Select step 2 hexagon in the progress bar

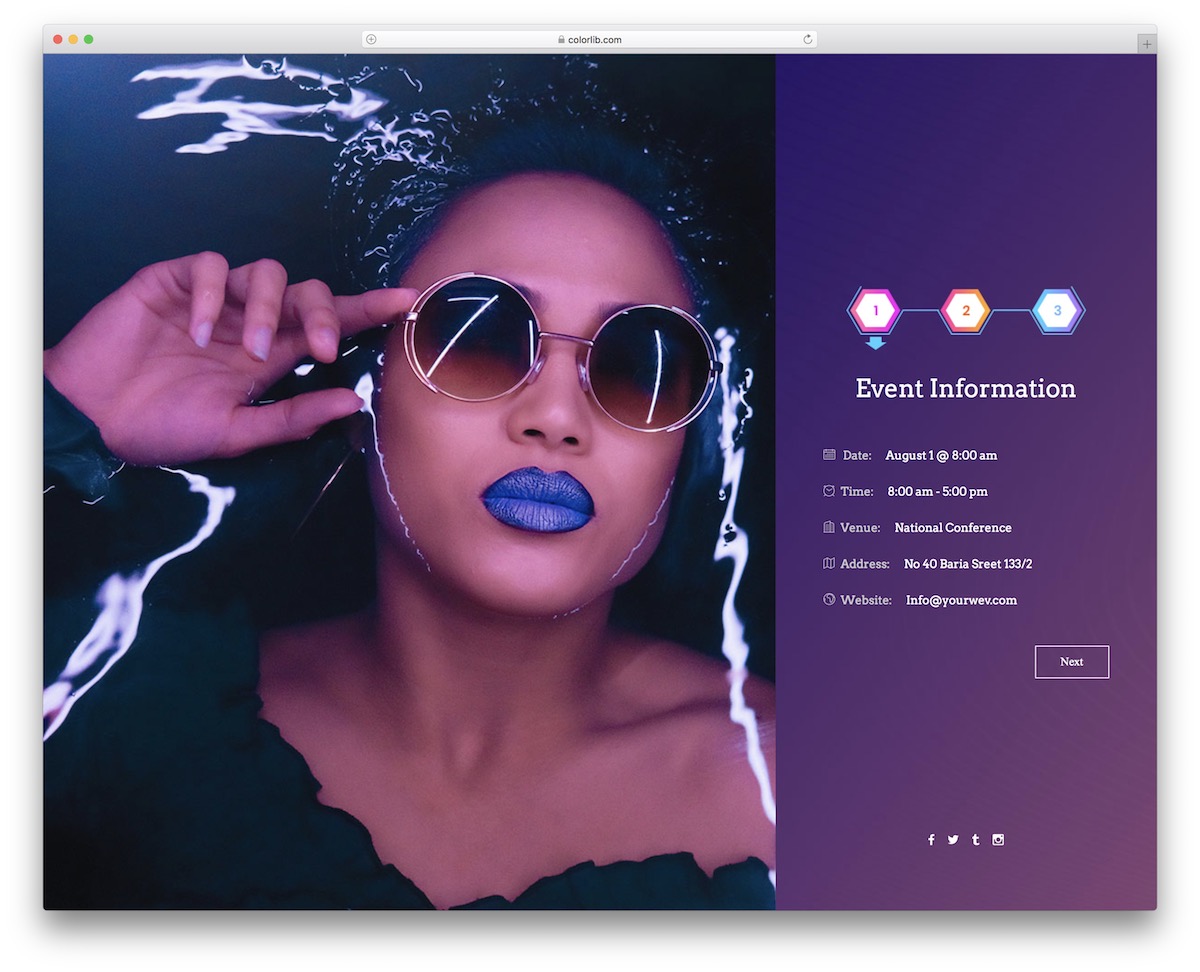tap(965, 311)
